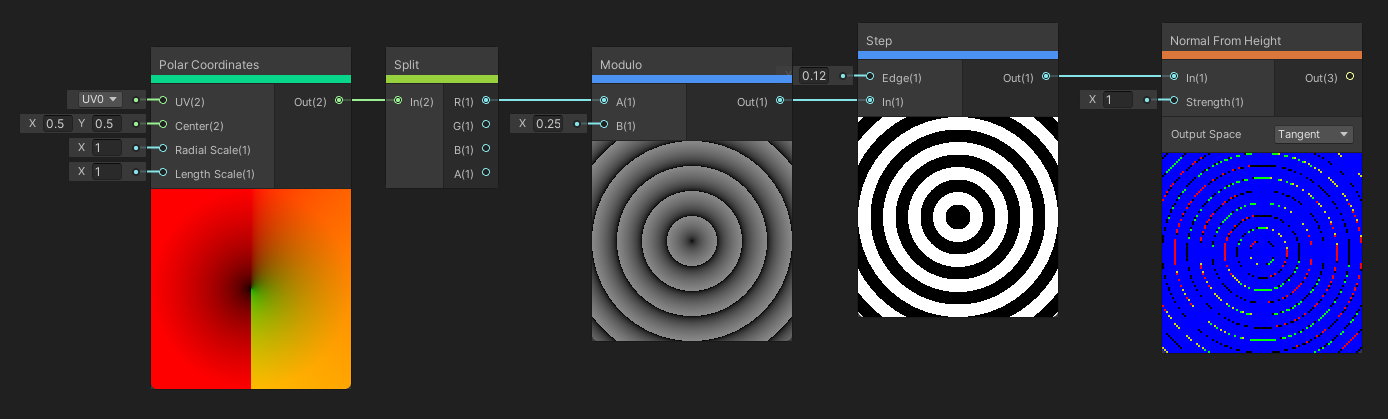Click the Split node A(1) output port
The width and height of the screenshot is (1388, 419).
(x=486, y=172)
